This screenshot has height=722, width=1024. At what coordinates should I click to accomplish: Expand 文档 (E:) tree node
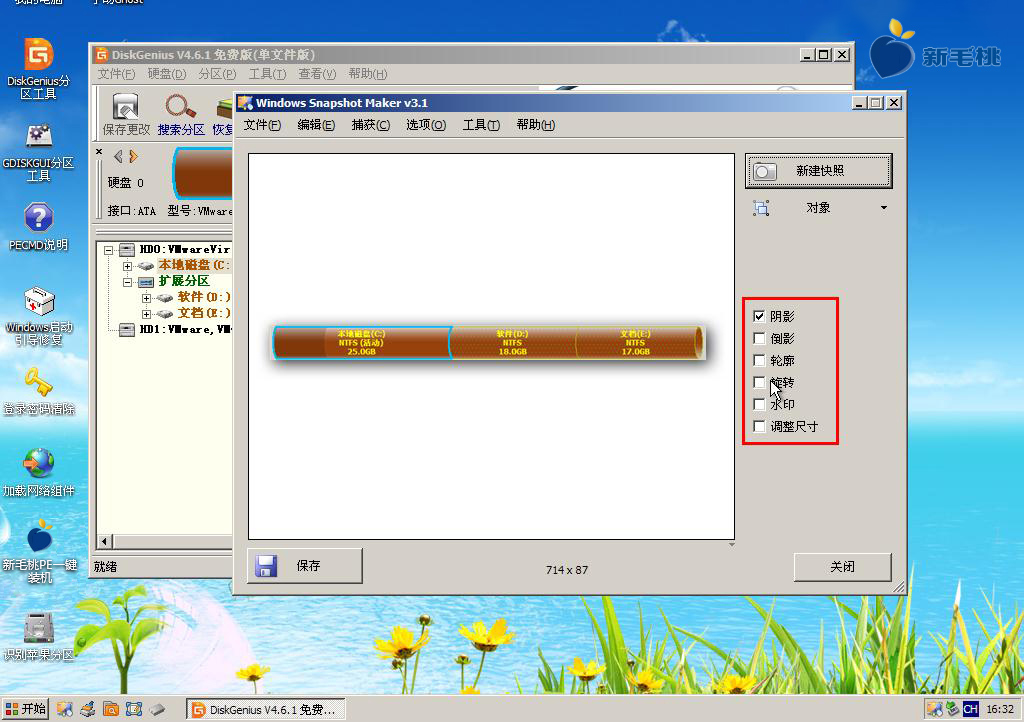(146, 314)
